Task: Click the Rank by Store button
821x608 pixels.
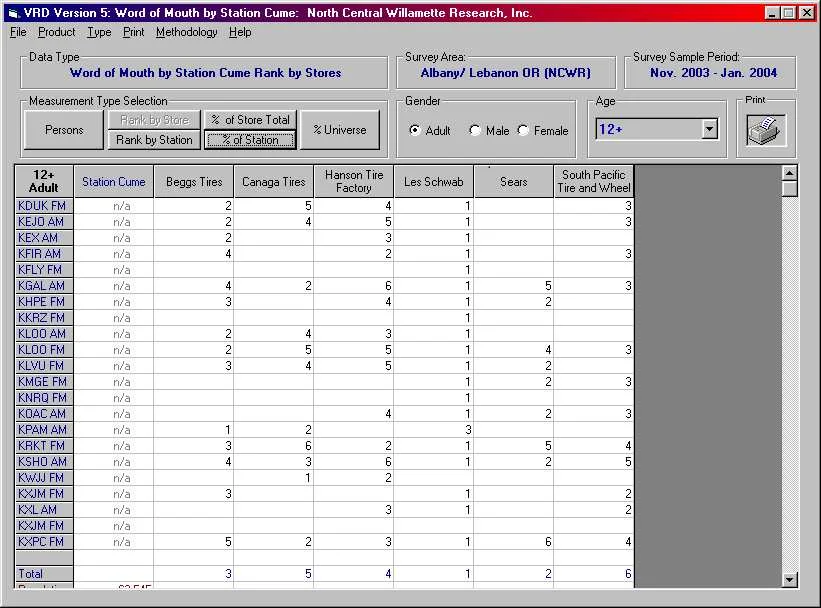Action: [154, 120]
